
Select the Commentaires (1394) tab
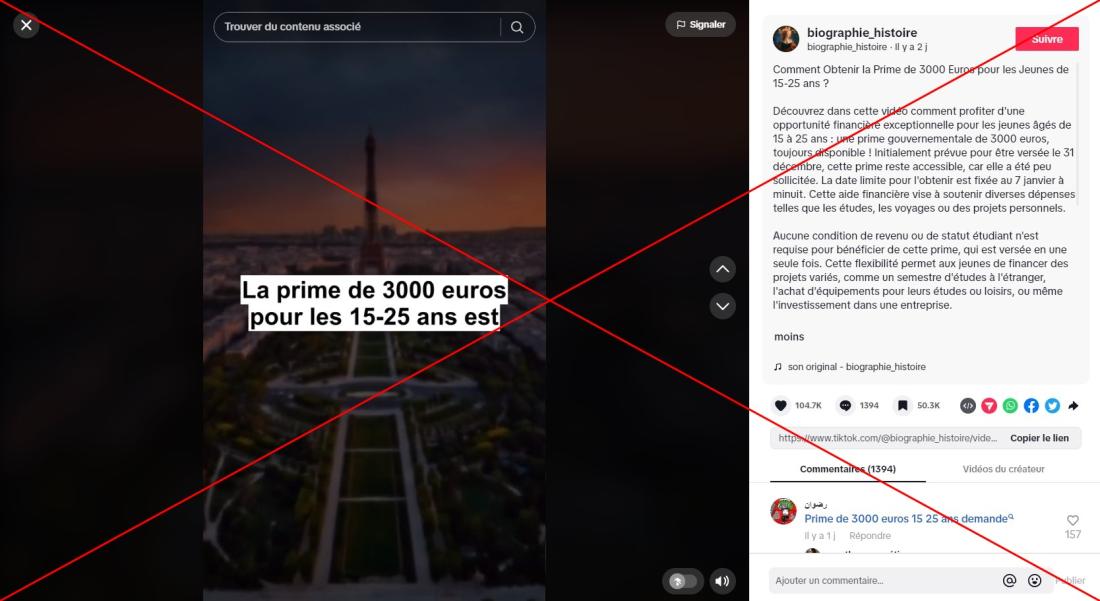pyautogui.click(x=847, y=469)
